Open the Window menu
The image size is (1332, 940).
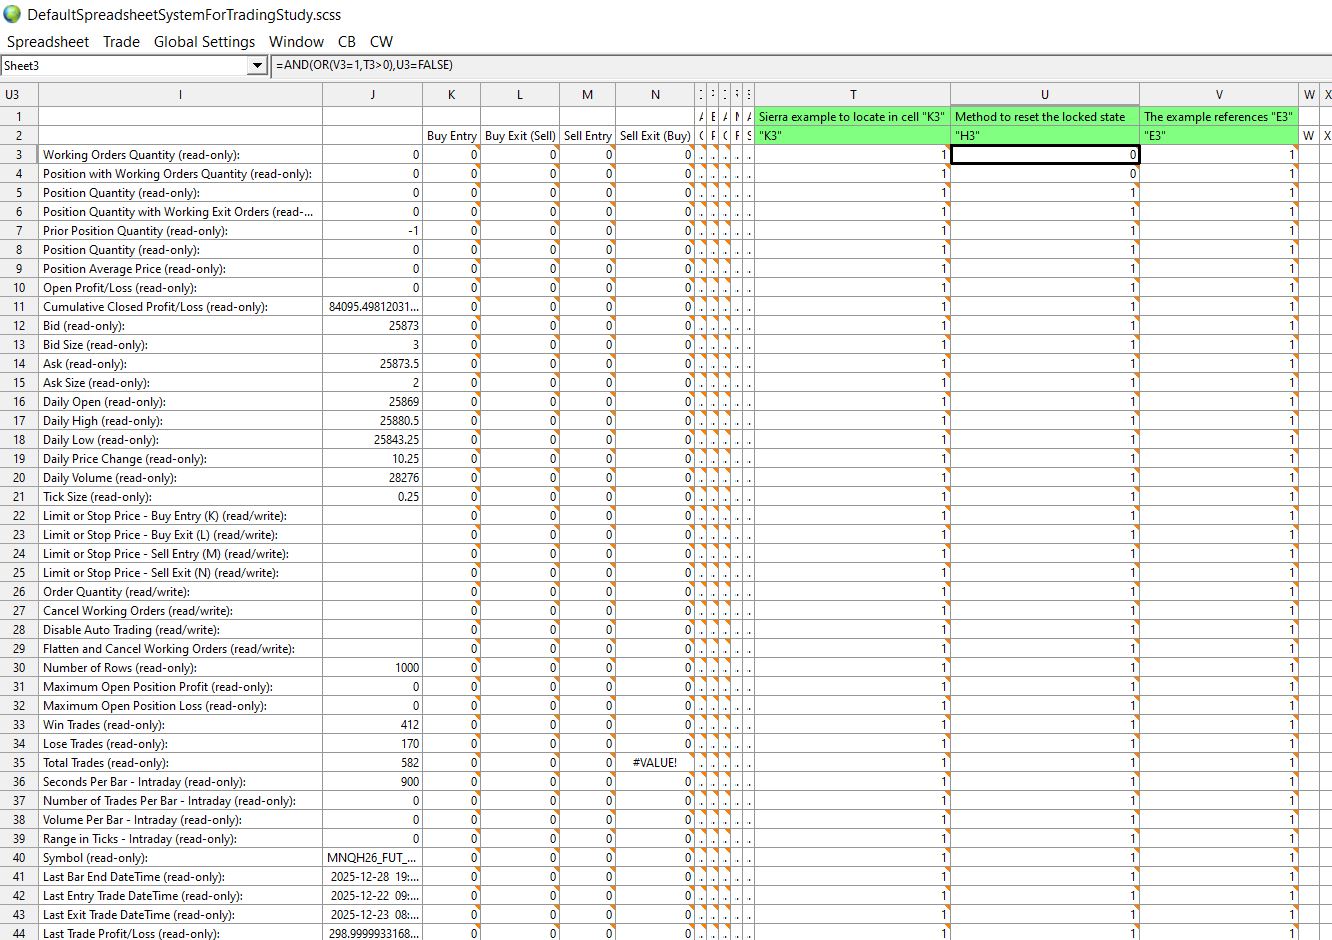(296, 42)
